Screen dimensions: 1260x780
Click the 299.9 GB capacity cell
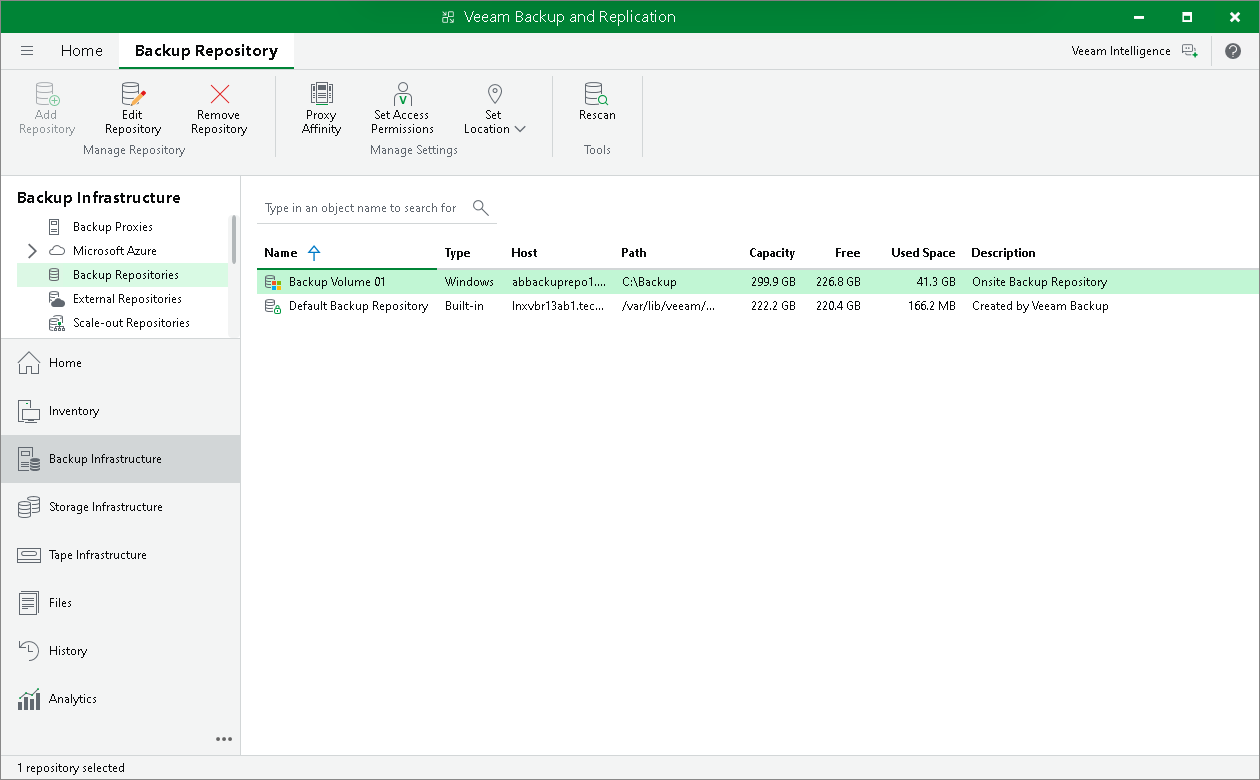coord(772,282)
